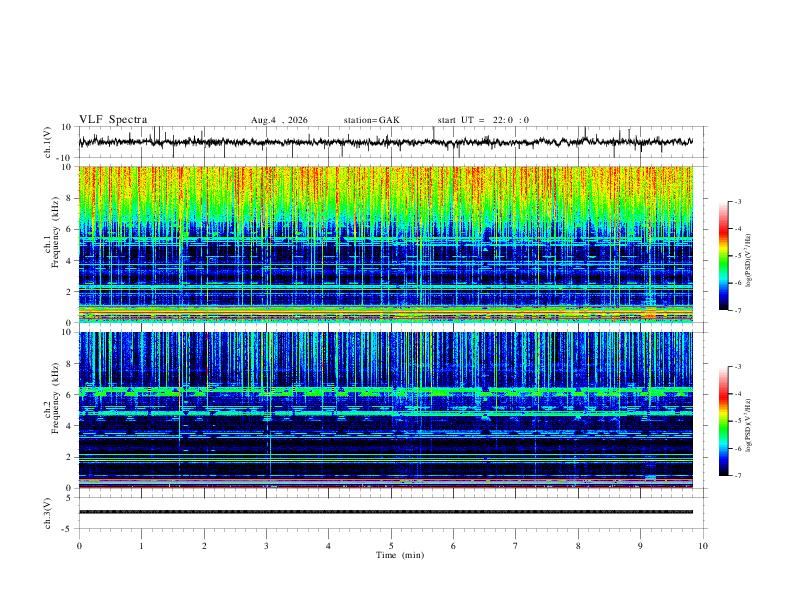This screenshot has width=792, height=612.
Task: Click the ch.1(V) waveform trace
Action: [x=385, y=142]
